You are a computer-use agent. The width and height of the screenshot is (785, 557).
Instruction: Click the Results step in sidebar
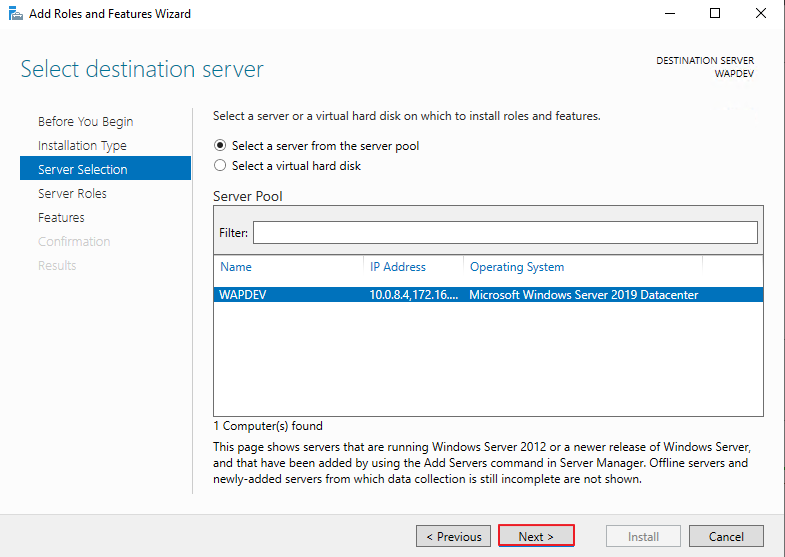57,266
